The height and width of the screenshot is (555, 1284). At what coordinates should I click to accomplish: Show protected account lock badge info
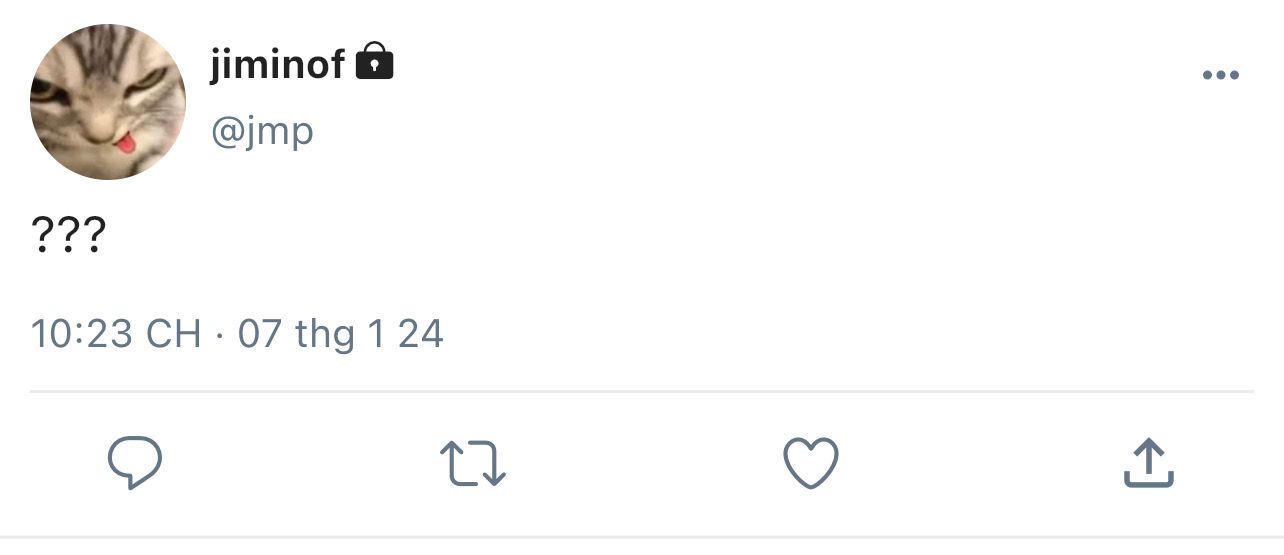375,61
